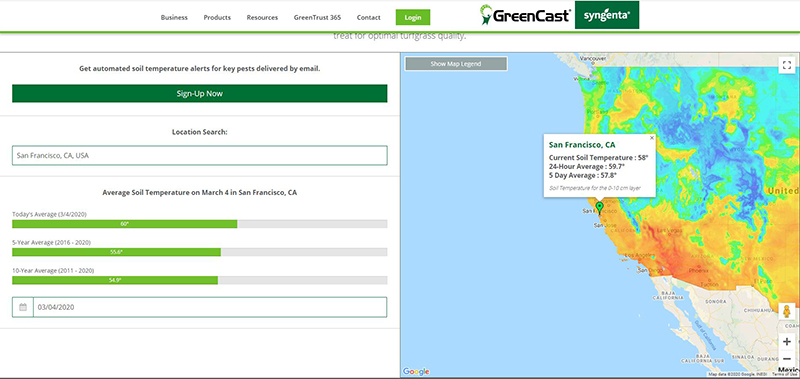The height and width of the screenshot is (379, 800).
Task: Focus the Location Search field
Action: [x=199, y=156]
